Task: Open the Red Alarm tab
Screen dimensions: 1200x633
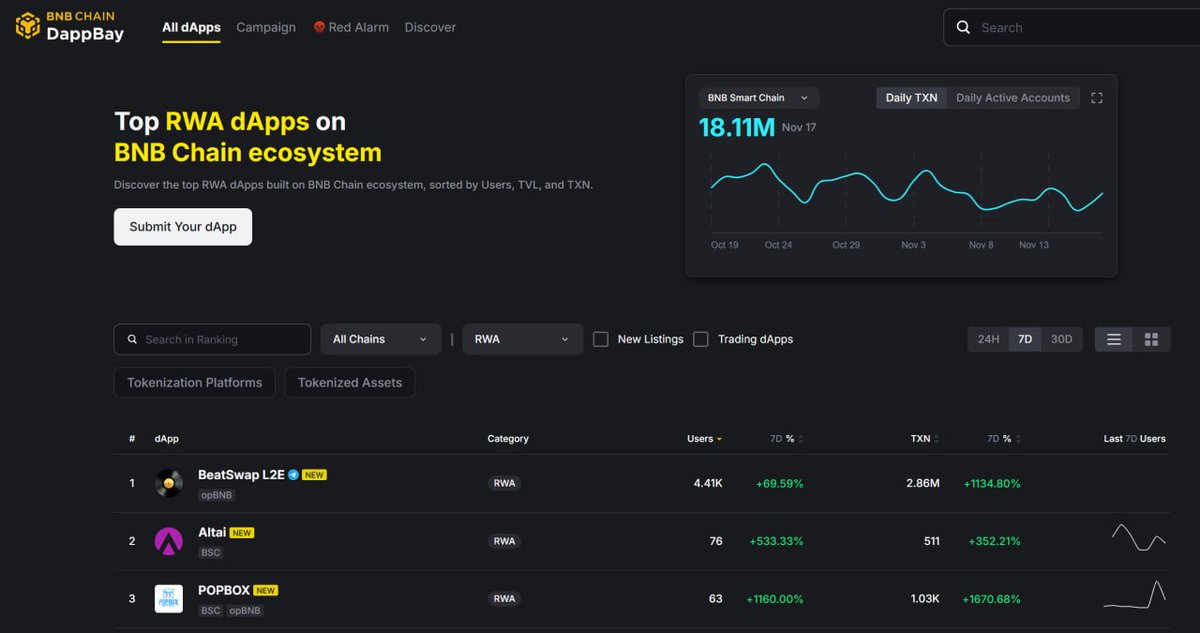Action: 351,28
